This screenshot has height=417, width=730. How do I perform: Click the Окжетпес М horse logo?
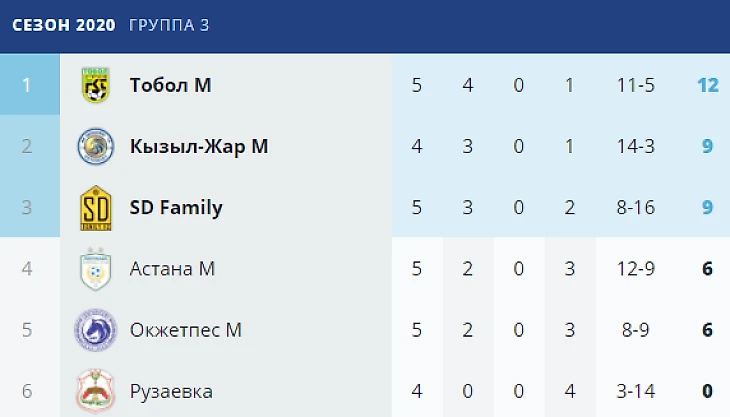click(x=96, y=330)
